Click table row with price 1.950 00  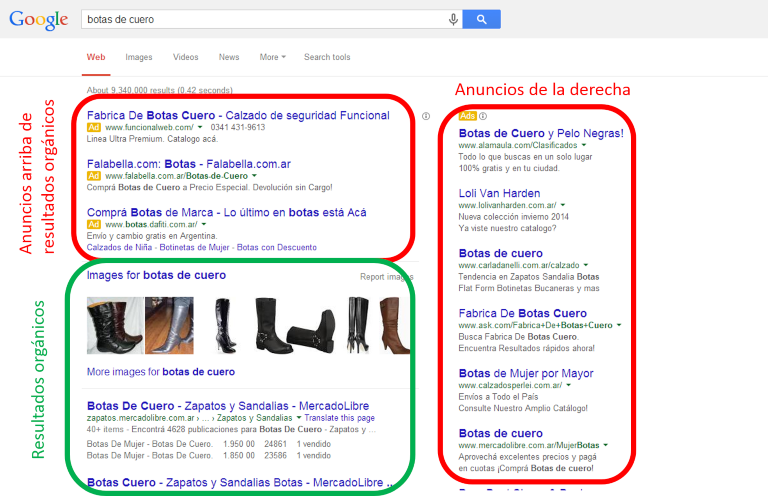tap(209, 444)
